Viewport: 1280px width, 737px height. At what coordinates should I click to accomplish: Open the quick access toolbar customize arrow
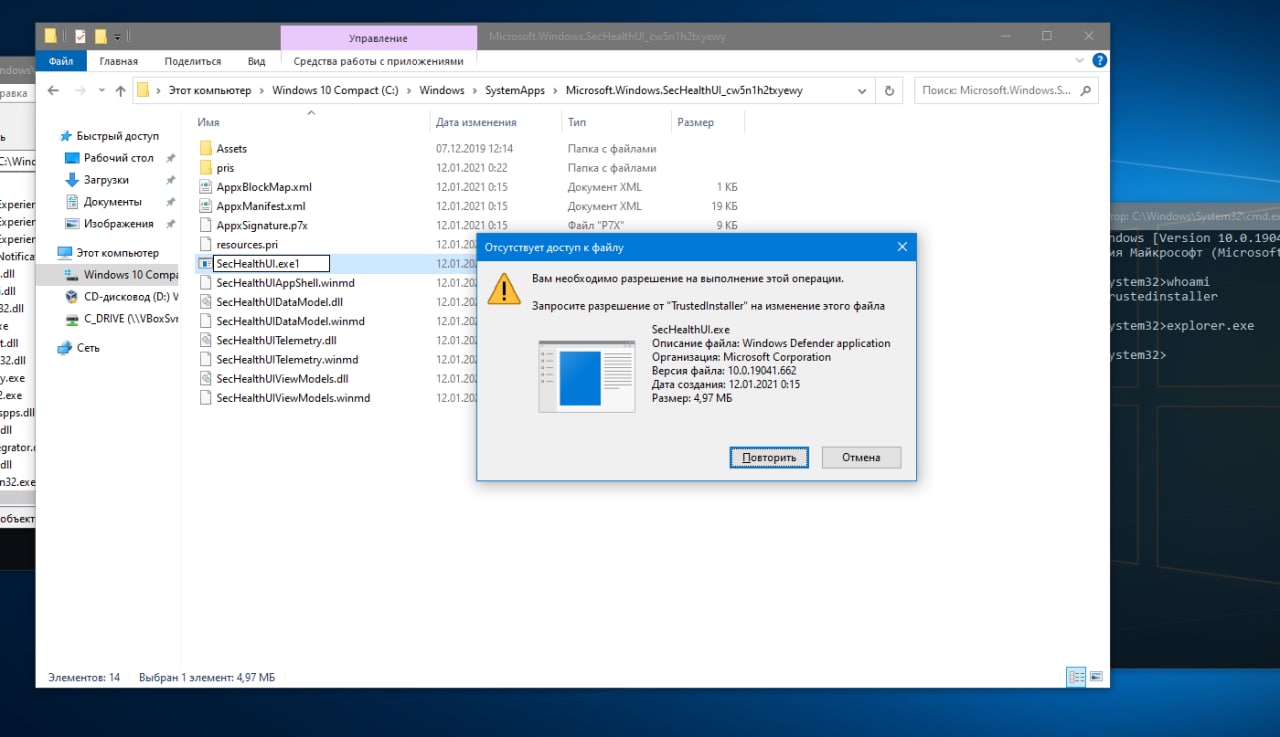118,37
